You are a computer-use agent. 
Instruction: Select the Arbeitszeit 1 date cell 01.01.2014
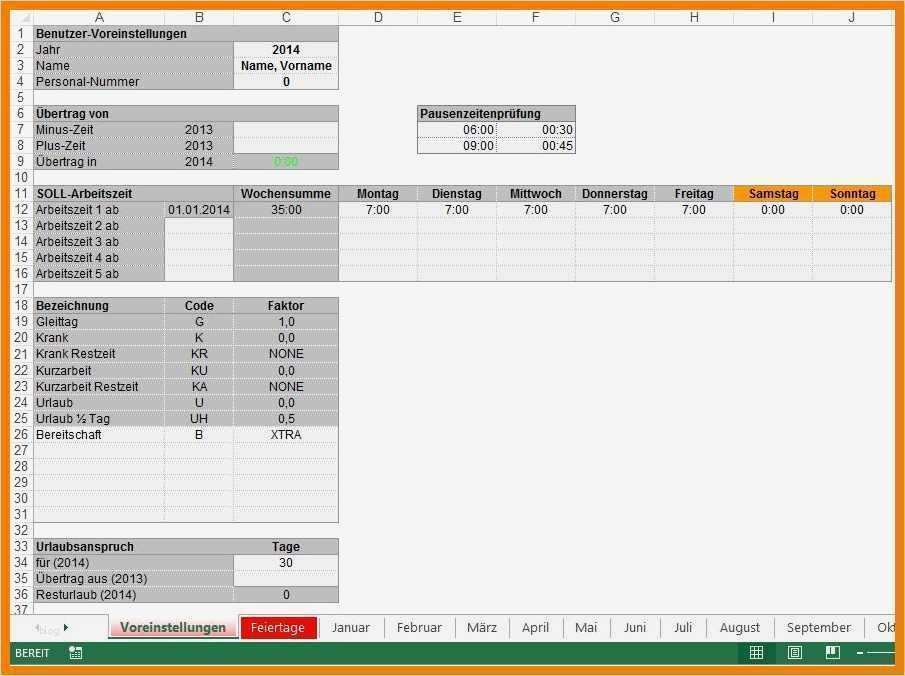(x=199, y=210)
